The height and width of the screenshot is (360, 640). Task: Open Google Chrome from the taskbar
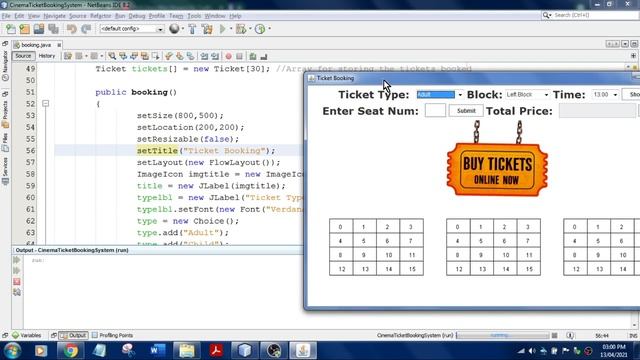tap(70, 351)
